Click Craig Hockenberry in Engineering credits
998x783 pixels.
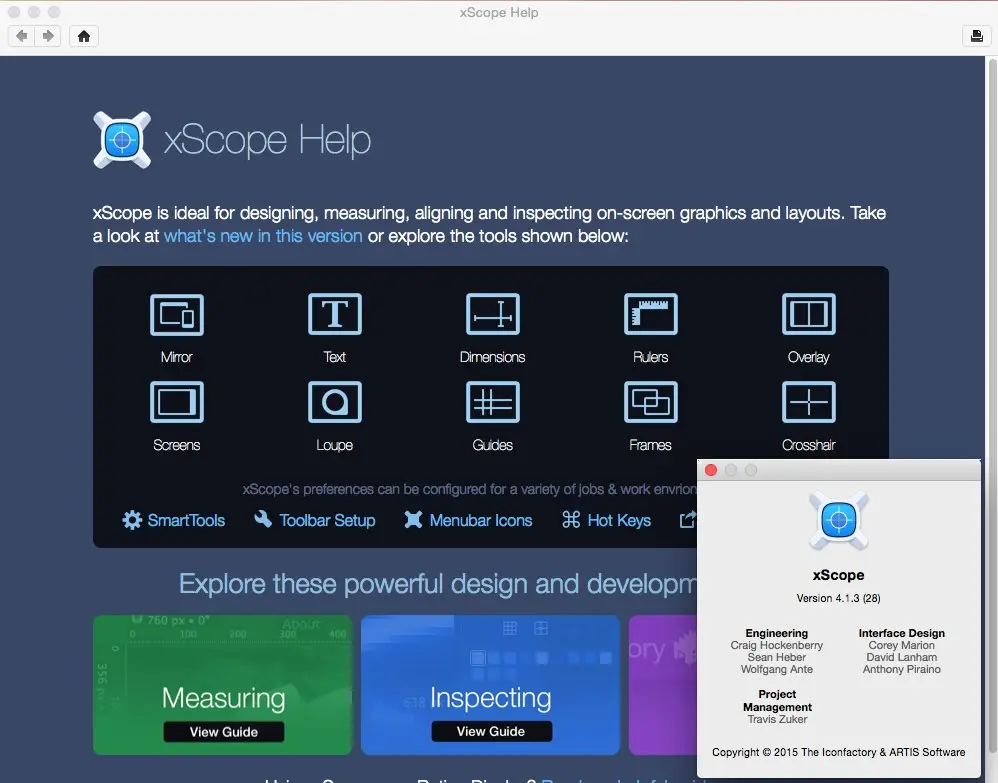[x=777, y=645]
